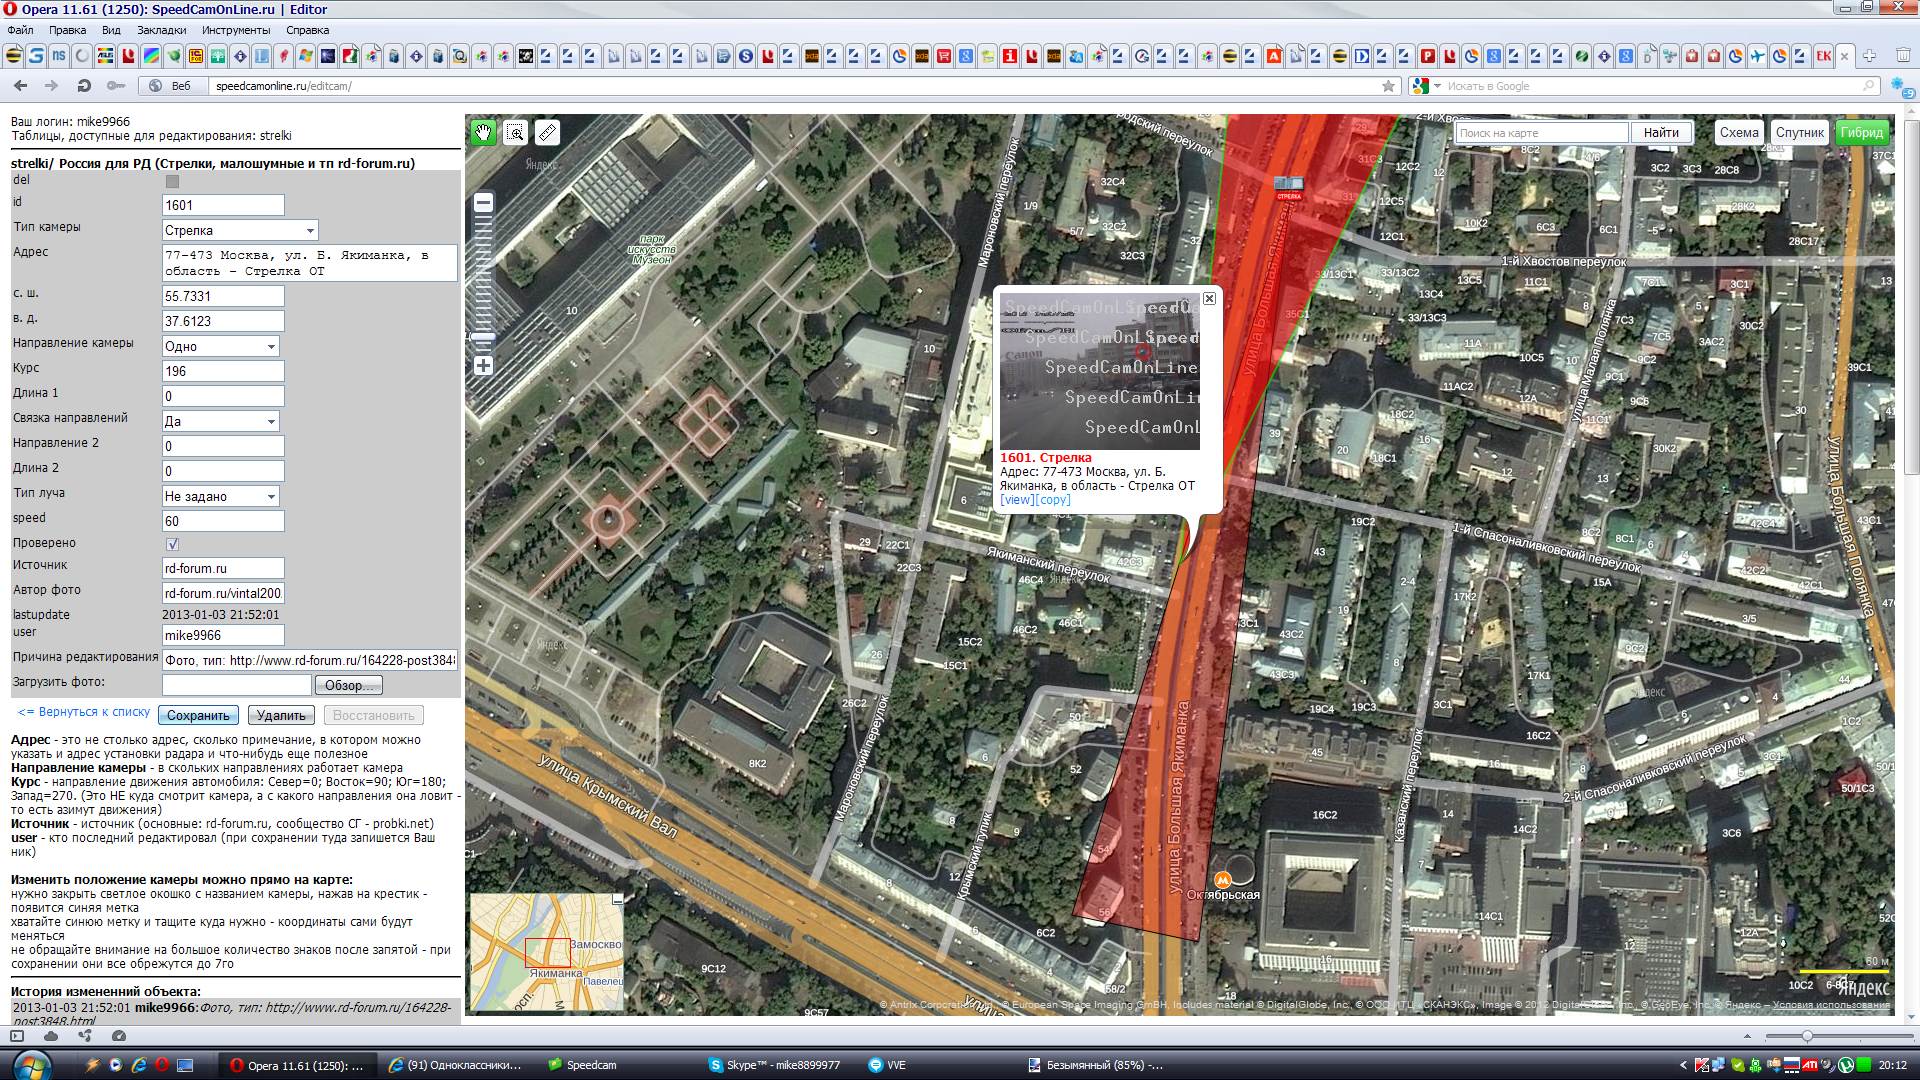Screen dimensions: 1920x1080
Task: Open the Закладки menu
Action: pos(161,30)
